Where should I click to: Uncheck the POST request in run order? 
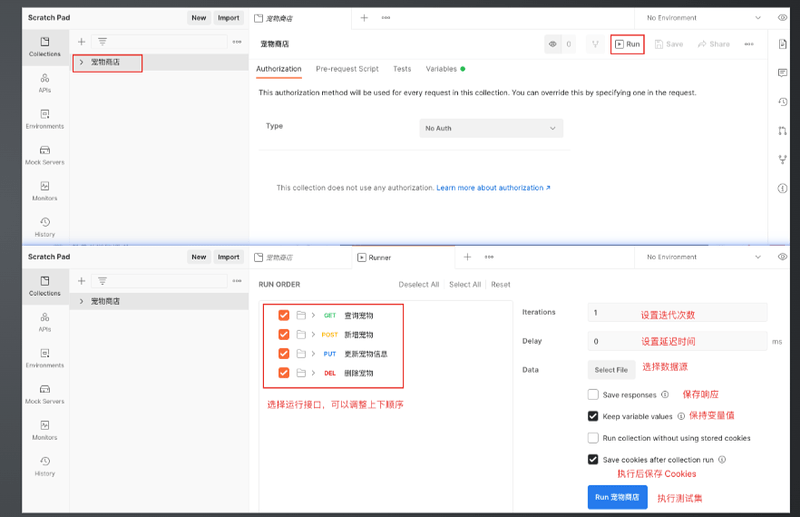[x=284, y=335]
